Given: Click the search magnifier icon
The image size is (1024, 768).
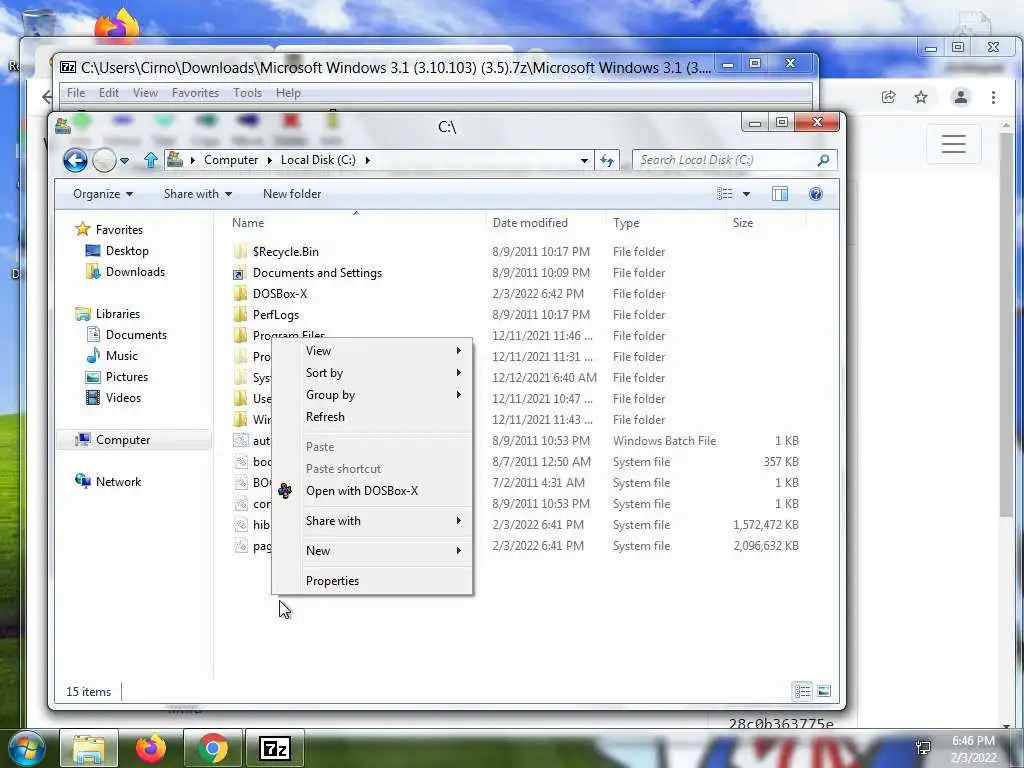Looking at the screenshot, I should (x=824, y=160).
